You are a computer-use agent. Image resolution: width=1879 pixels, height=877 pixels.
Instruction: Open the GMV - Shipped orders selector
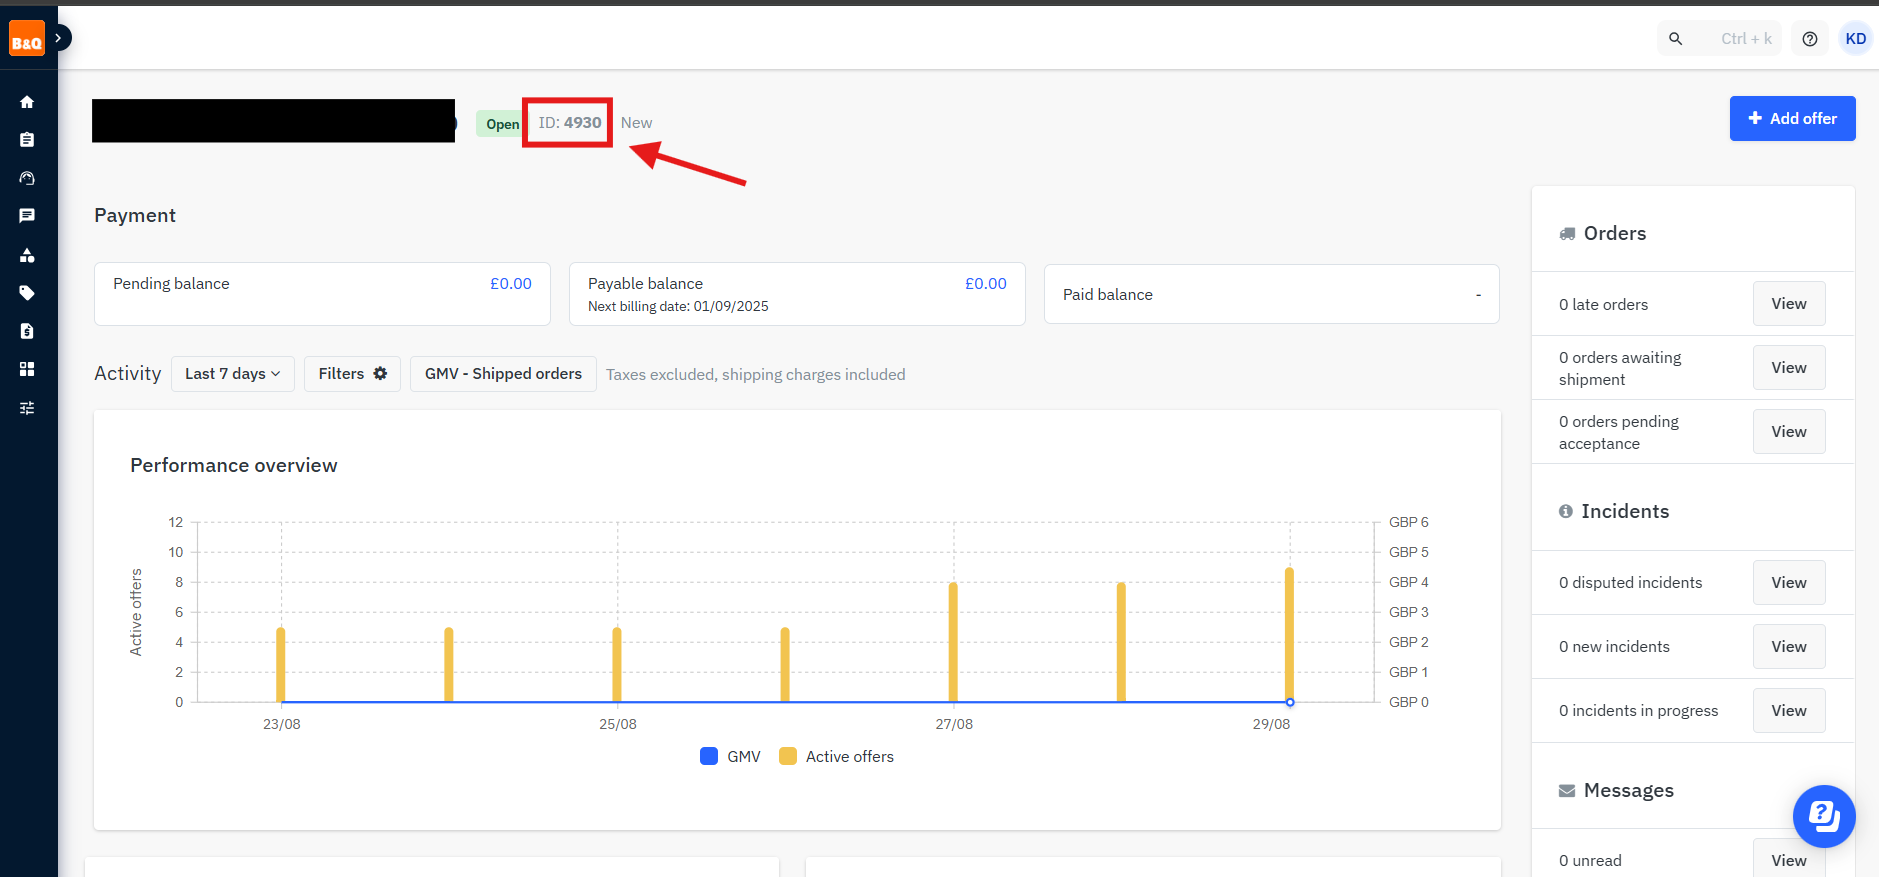(503, 374)
